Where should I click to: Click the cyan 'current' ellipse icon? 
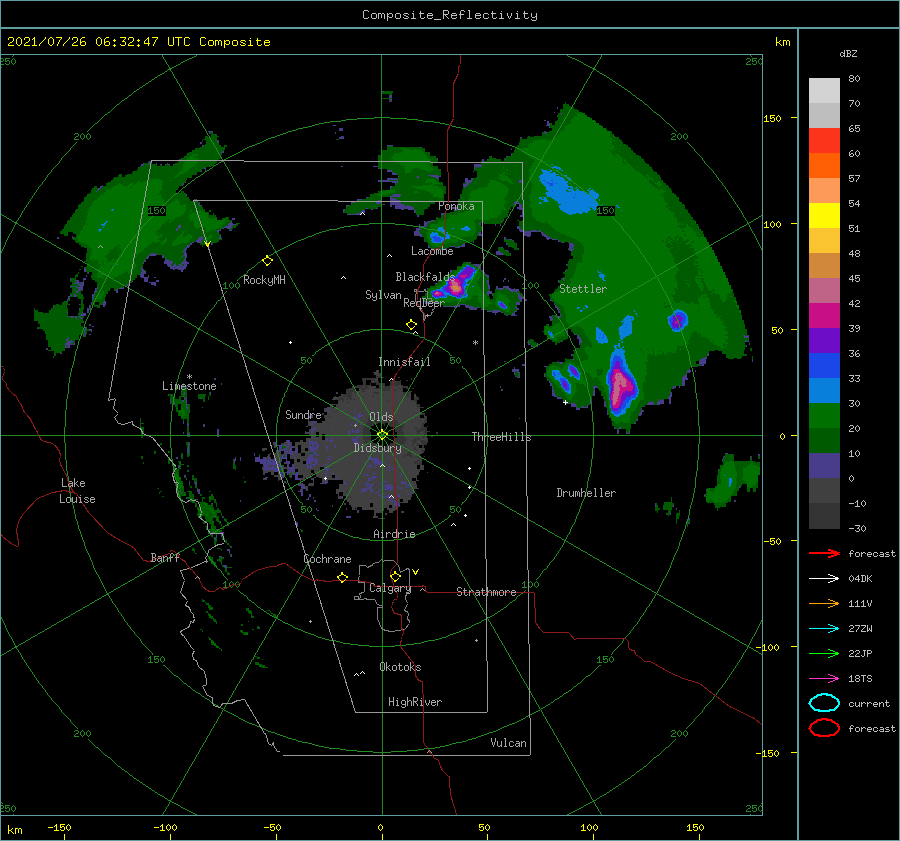824,703
